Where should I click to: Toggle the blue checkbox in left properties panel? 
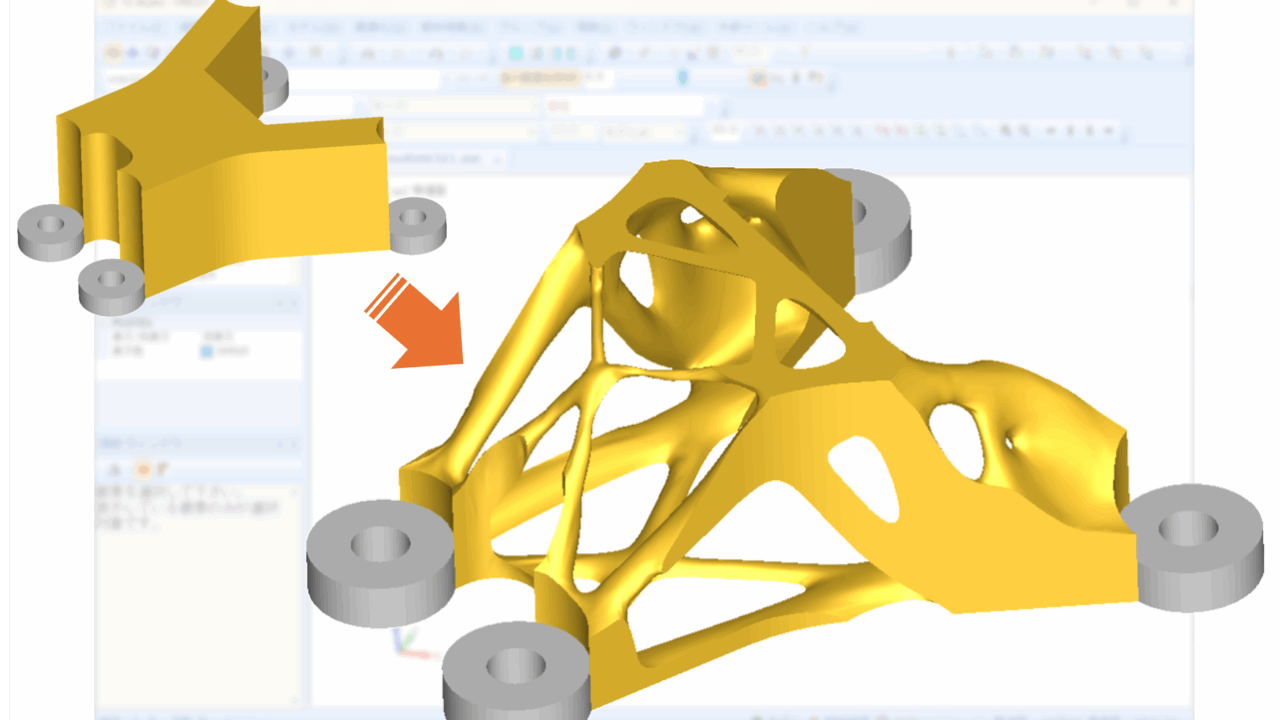pyautogui.click(x=207, y=352)
